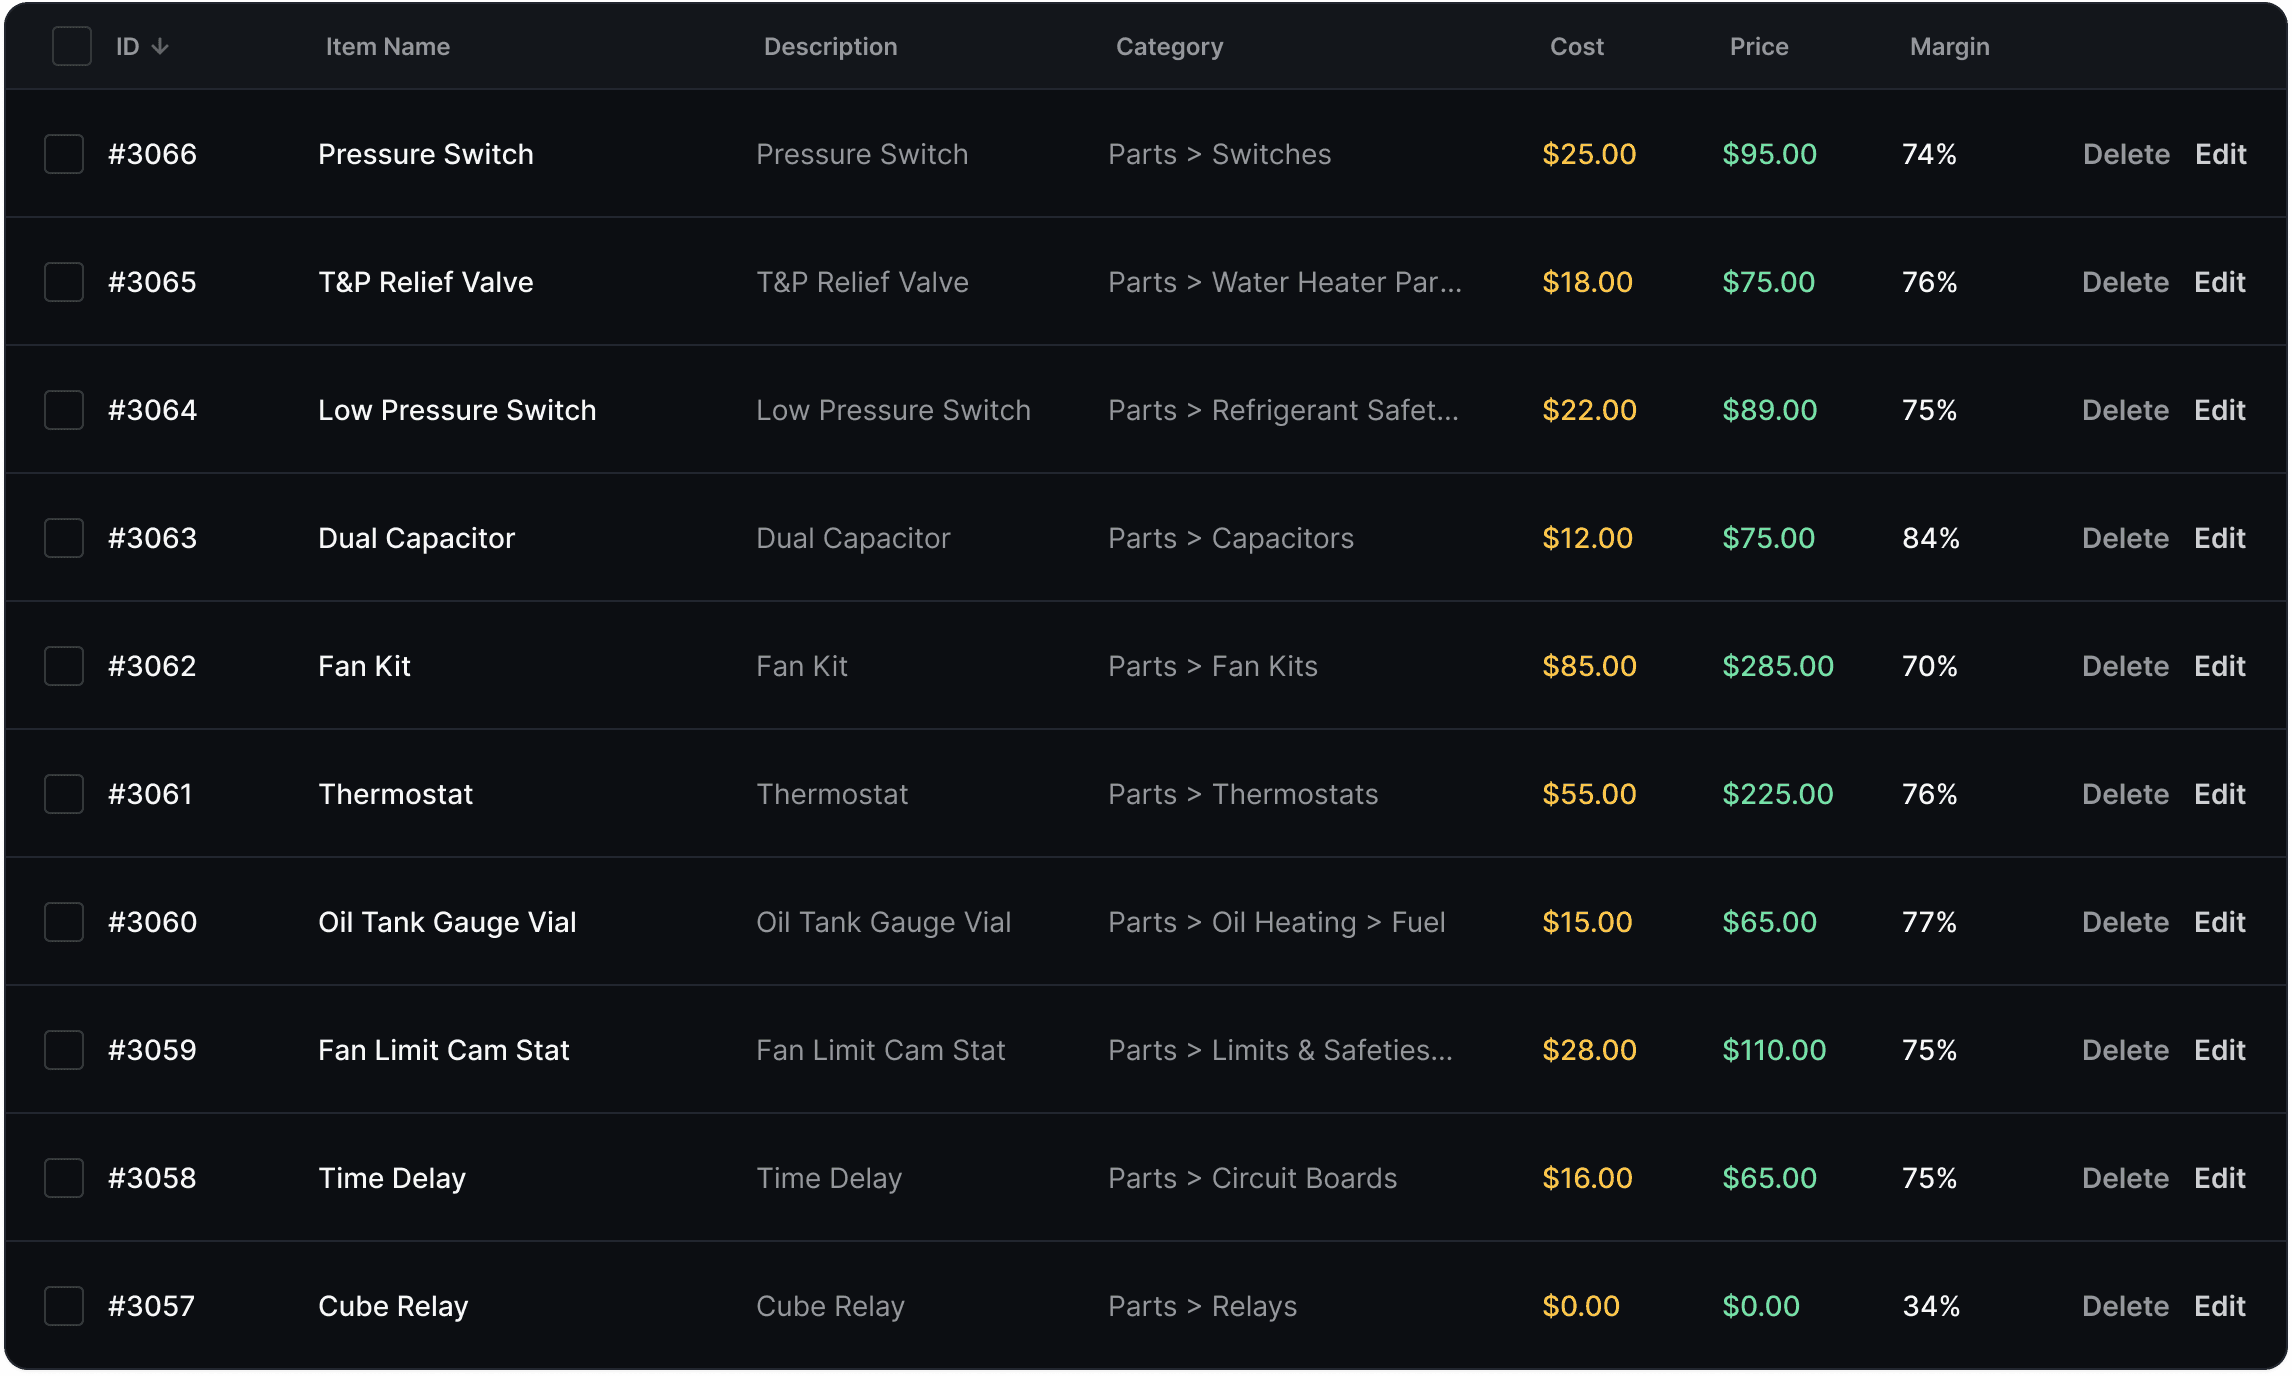This screenshot has height=1376, width=2292.
Task: Edit the Time Delay item
Action: coord(2219,1177)
